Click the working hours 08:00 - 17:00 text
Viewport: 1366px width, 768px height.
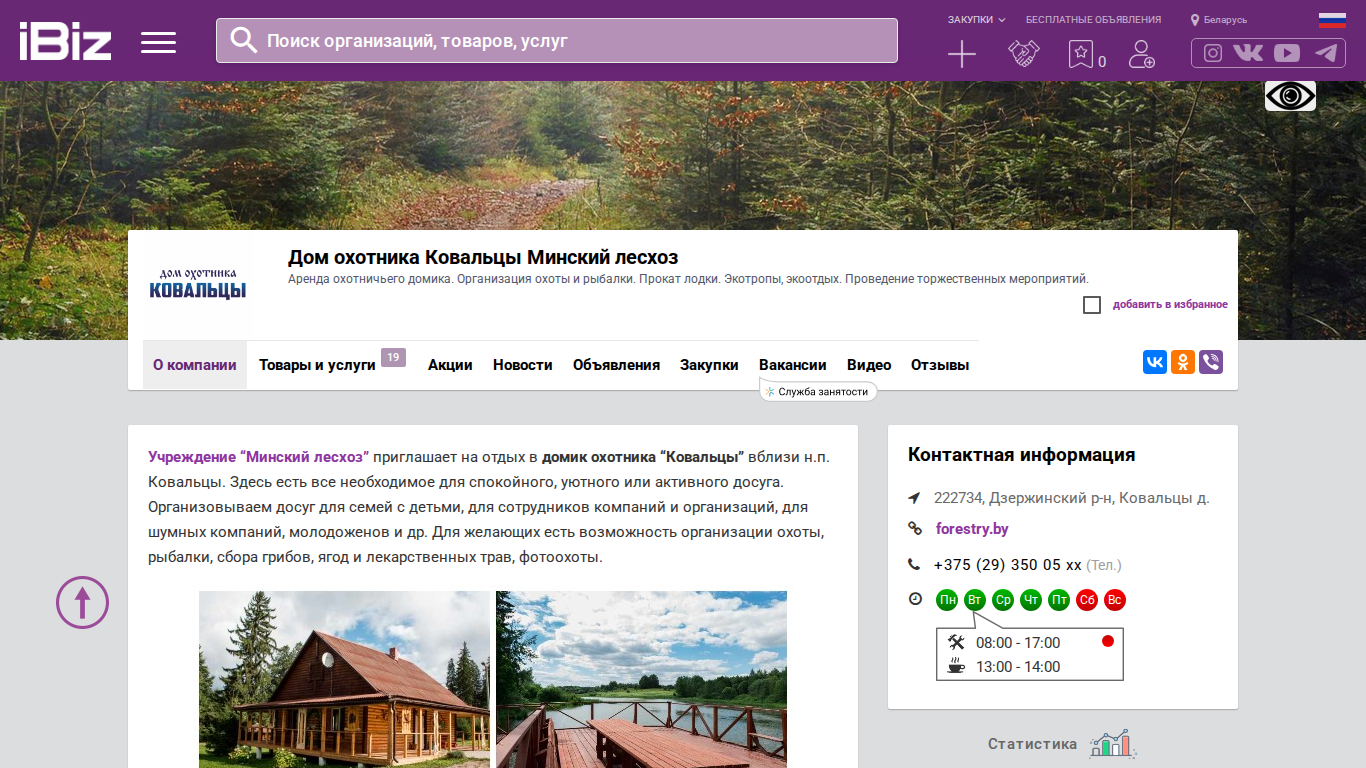[x=1018, y=643]
